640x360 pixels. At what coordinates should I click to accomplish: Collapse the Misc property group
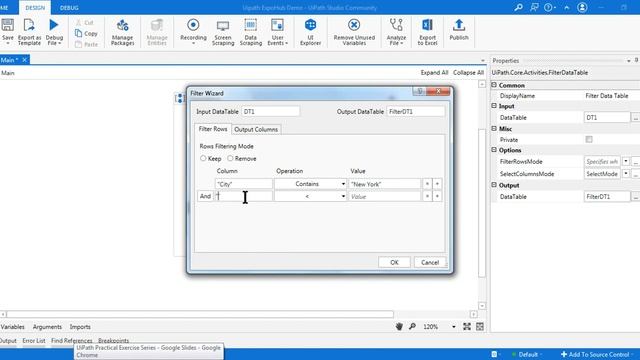[x=494, y=129]
